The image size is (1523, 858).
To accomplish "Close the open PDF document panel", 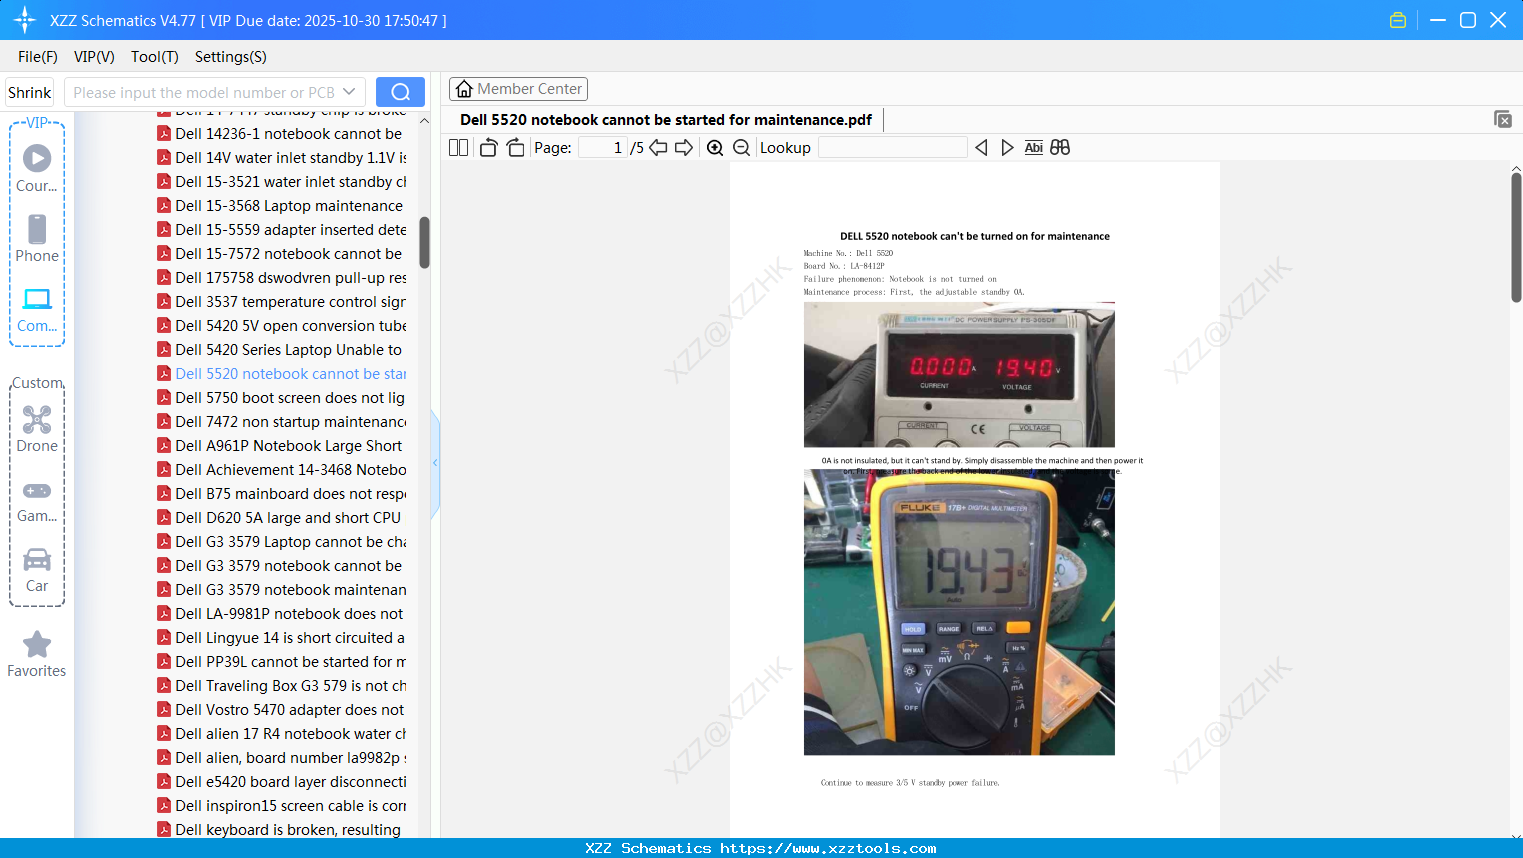I will (1502, 119).
